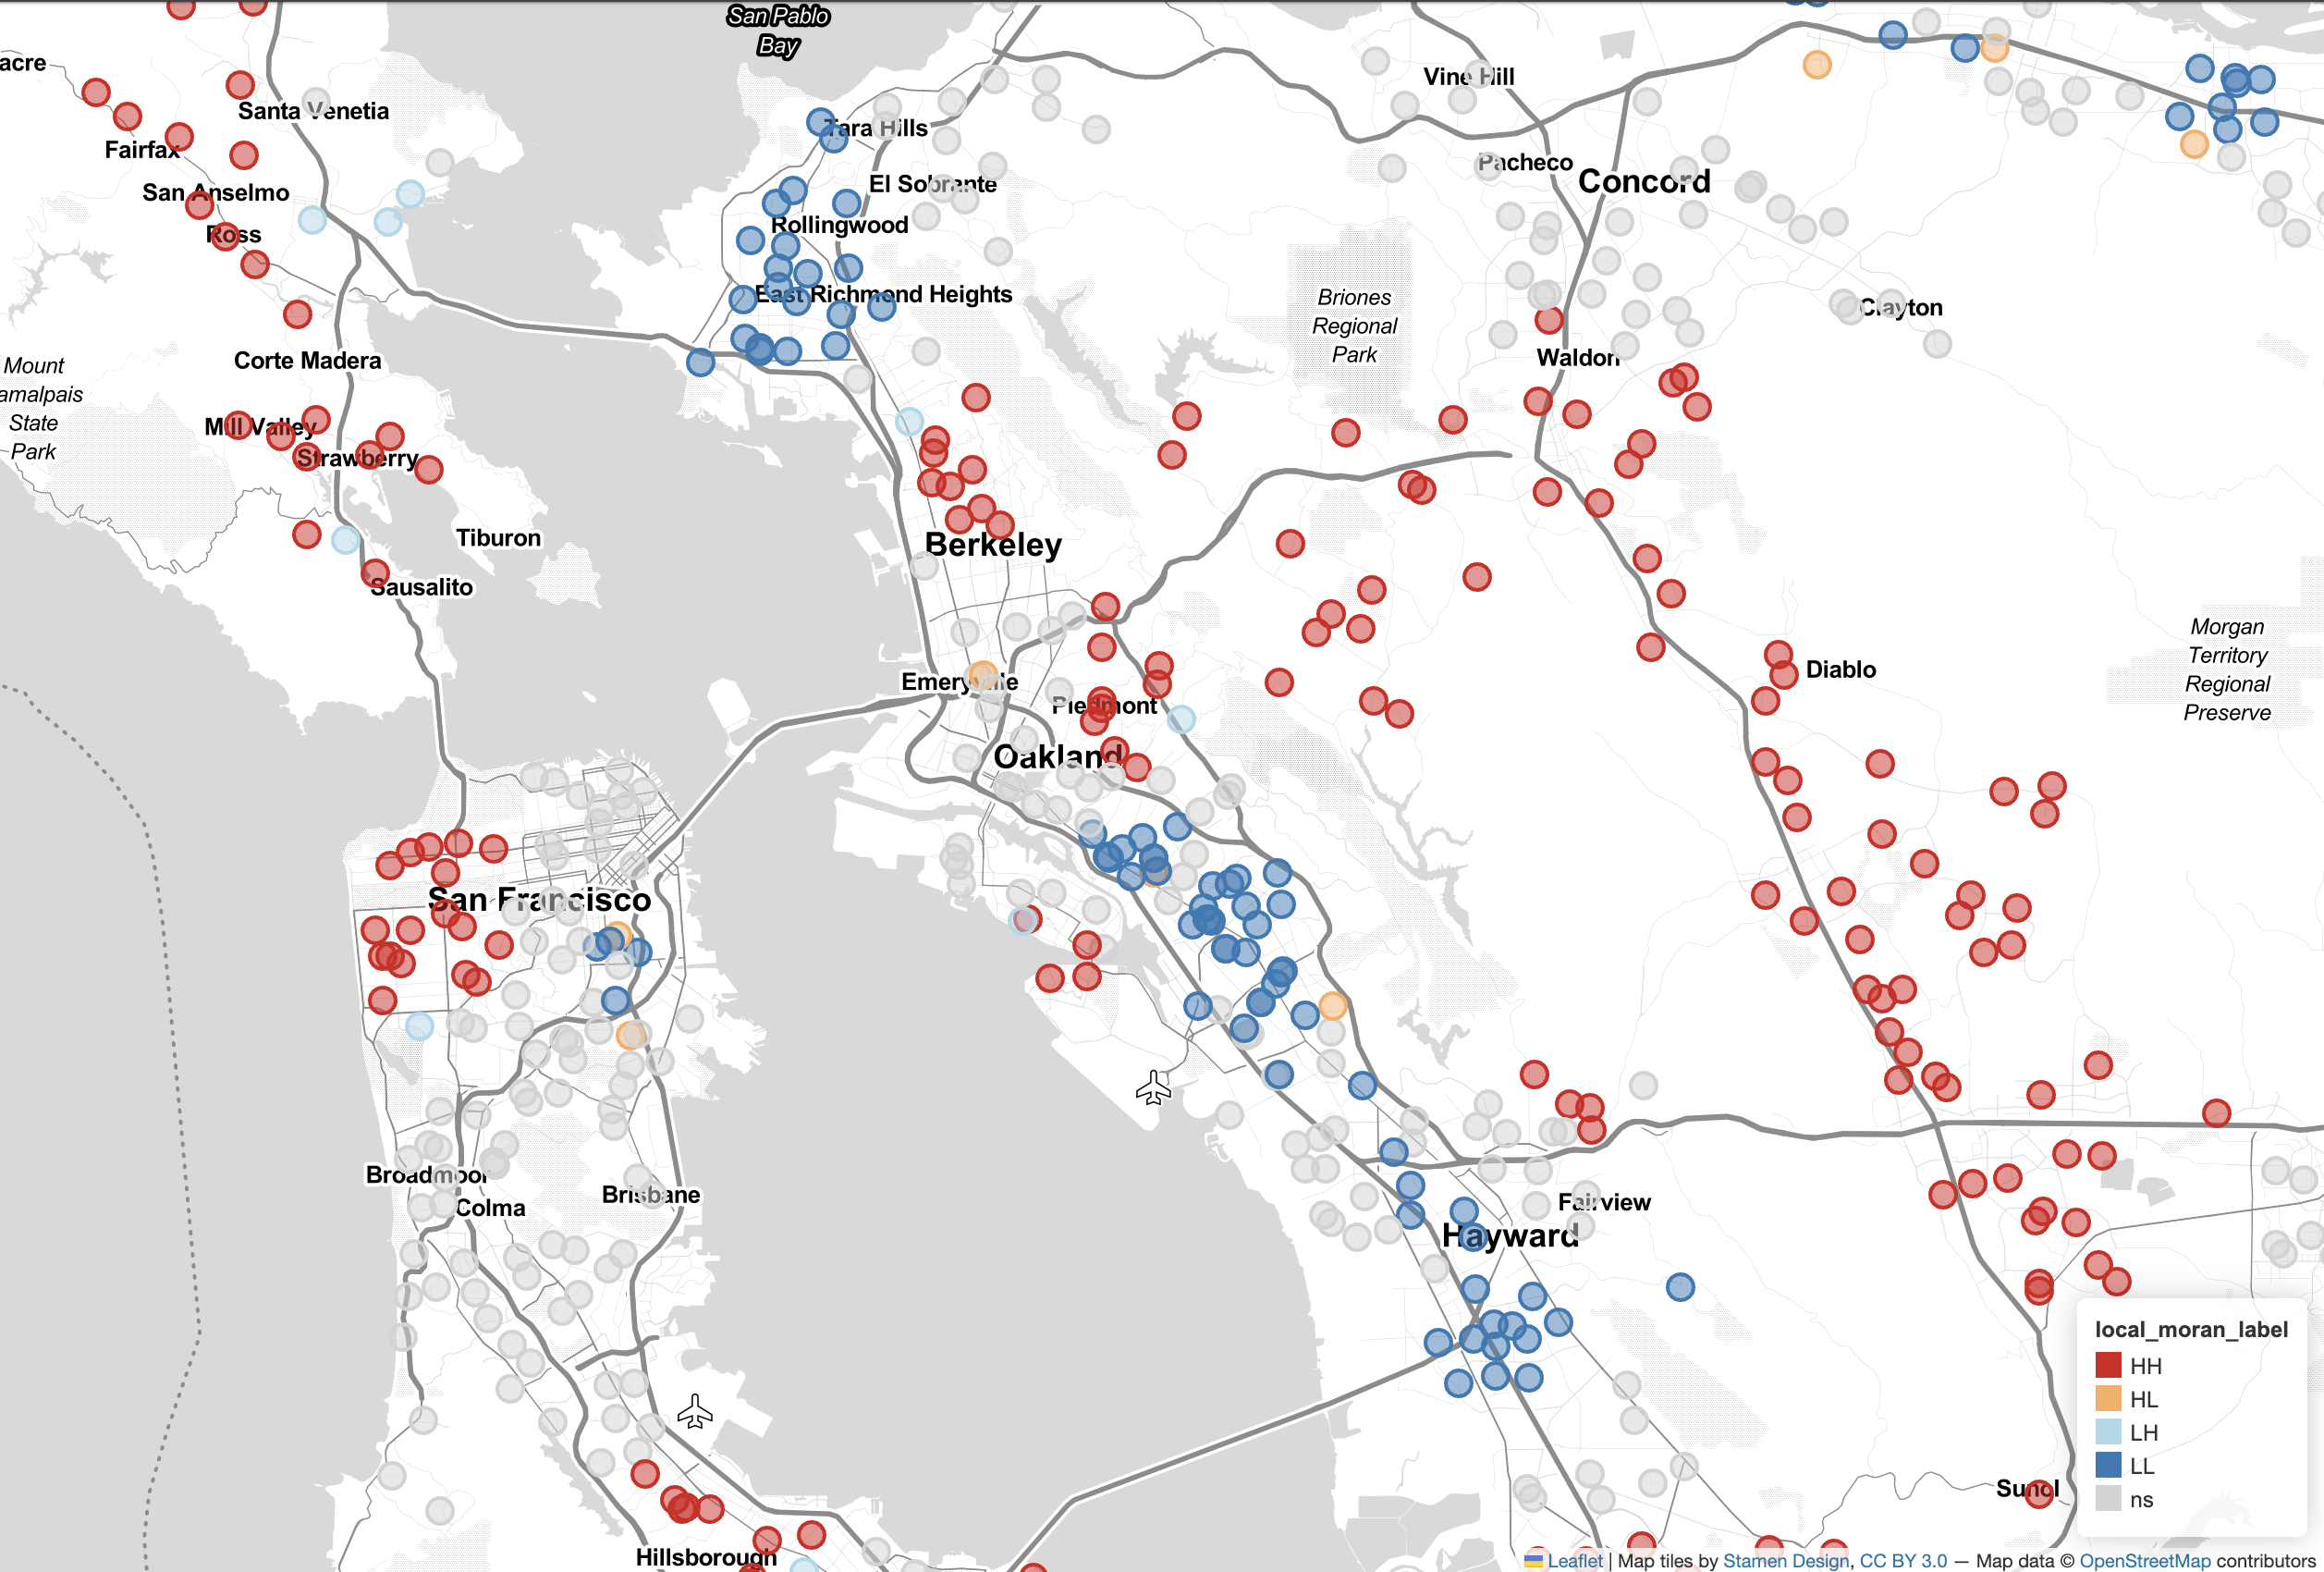Click the red marker on Sunol label

pyautogui.click(x=2039, y=1493)
